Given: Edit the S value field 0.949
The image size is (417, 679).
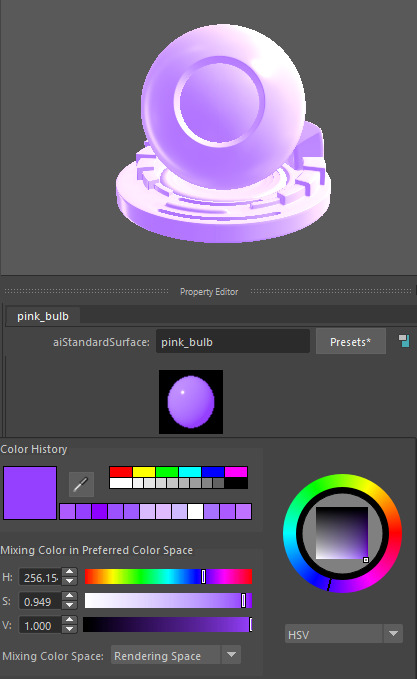Looking at the screenshot, I should point(41,601).
